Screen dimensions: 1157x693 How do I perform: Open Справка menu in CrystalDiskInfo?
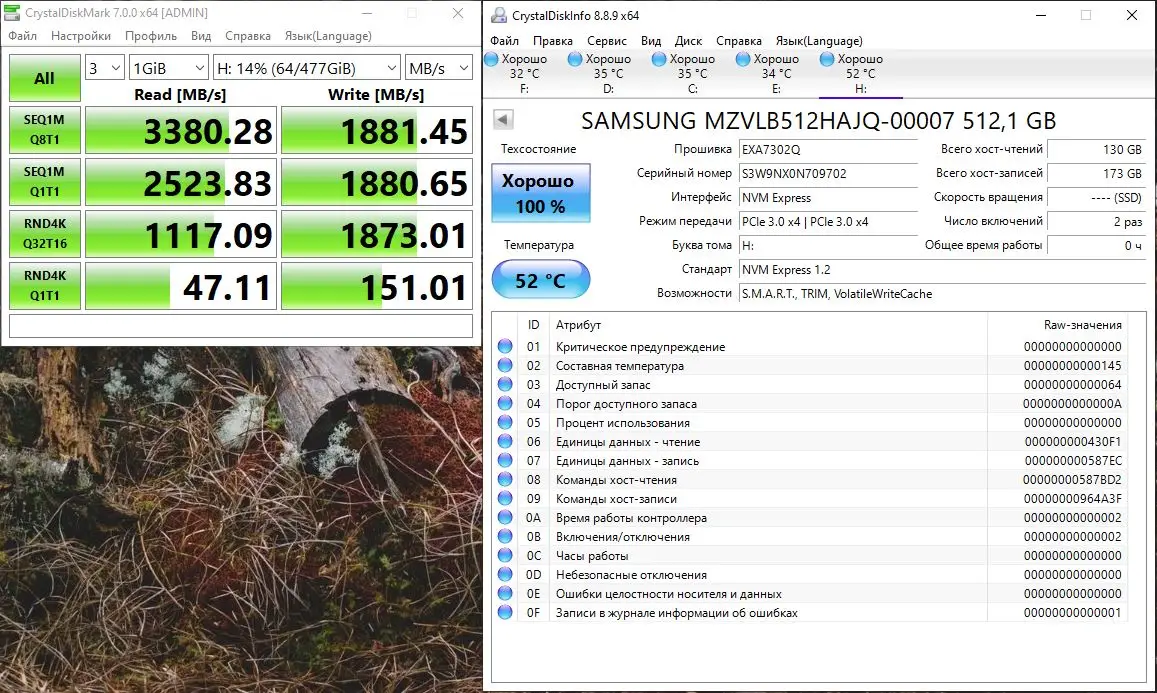[738, 41]
